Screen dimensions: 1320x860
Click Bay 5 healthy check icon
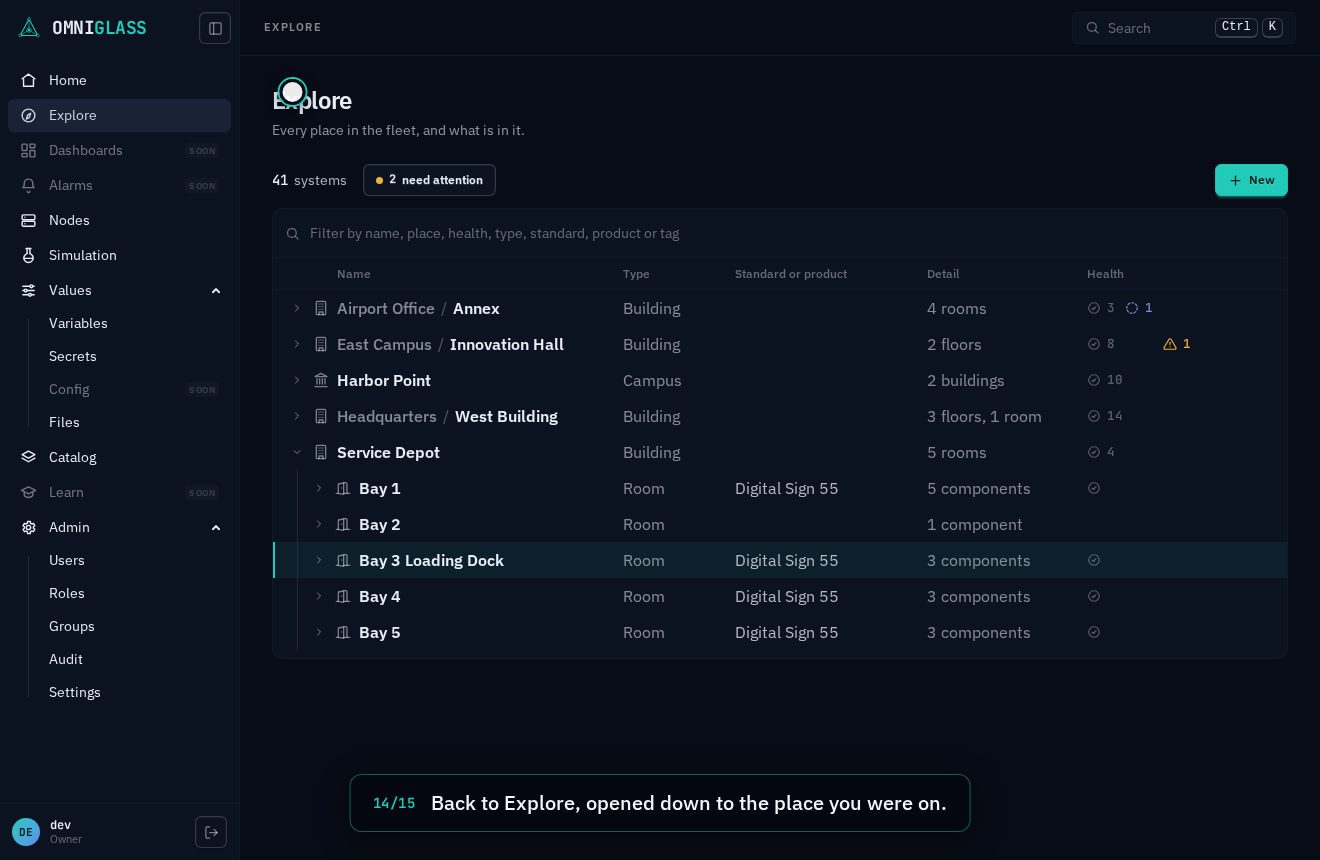pos(1094,632)
